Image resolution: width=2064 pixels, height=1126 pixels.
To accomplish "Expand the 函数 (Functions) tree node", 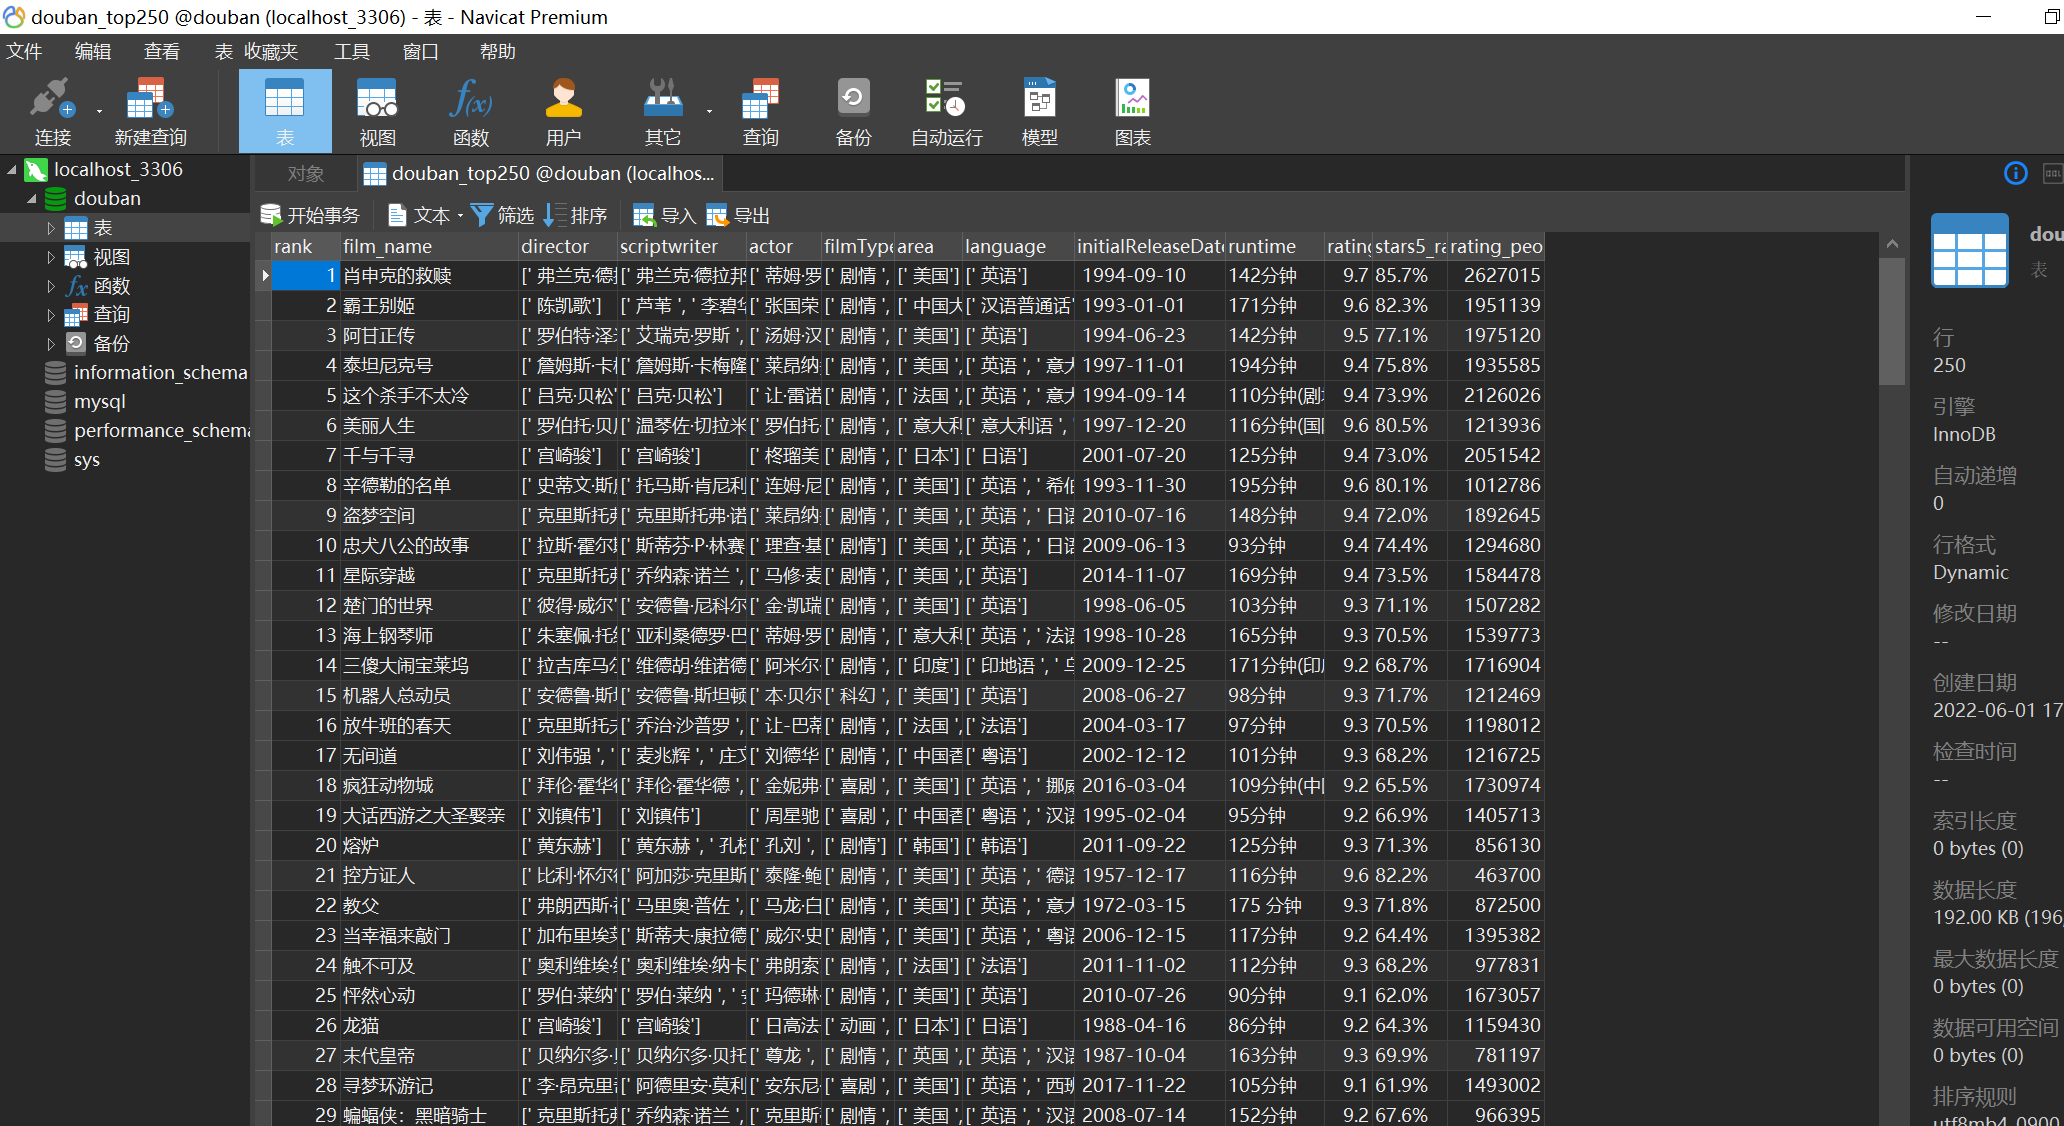I will point(51,286).
